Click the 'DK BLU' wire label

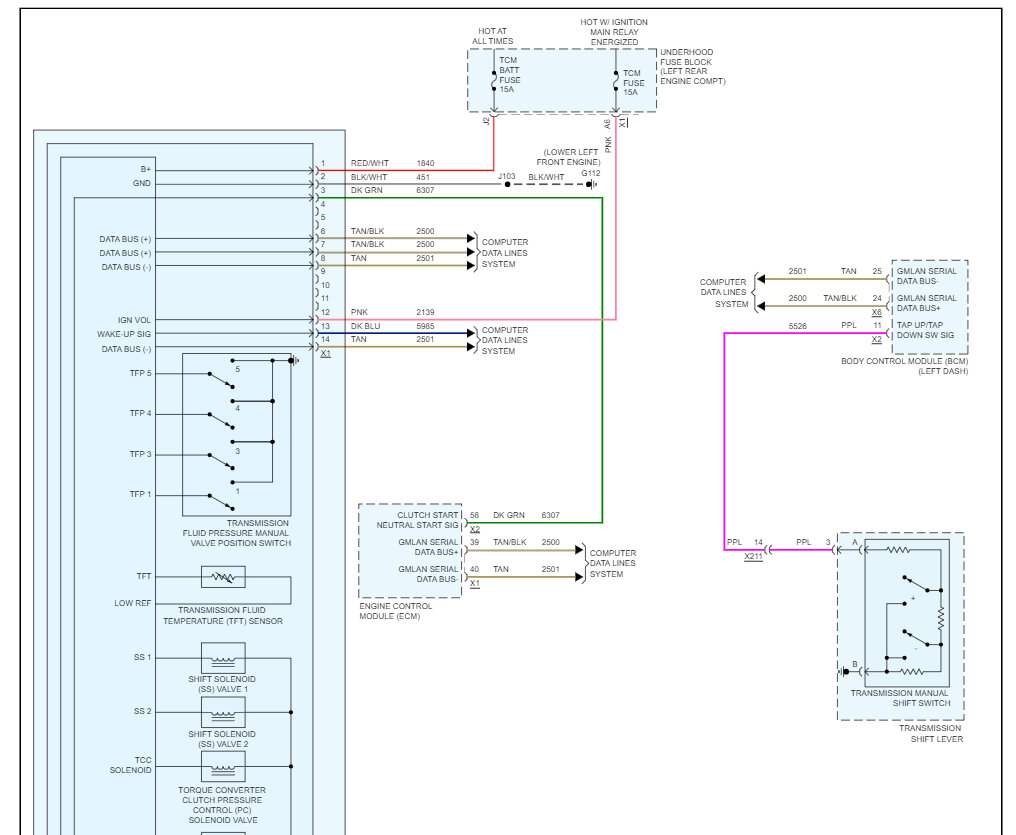pyautogui.click(x=365, y=326)
